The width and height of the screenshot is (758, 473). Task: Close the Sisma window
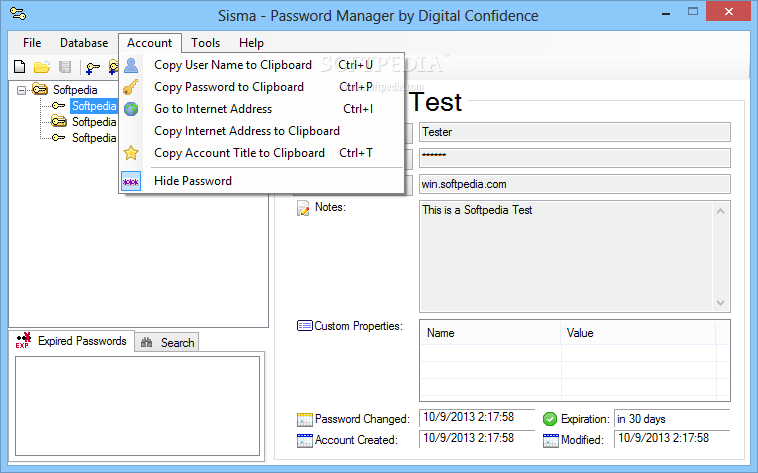tap(729, 12)
